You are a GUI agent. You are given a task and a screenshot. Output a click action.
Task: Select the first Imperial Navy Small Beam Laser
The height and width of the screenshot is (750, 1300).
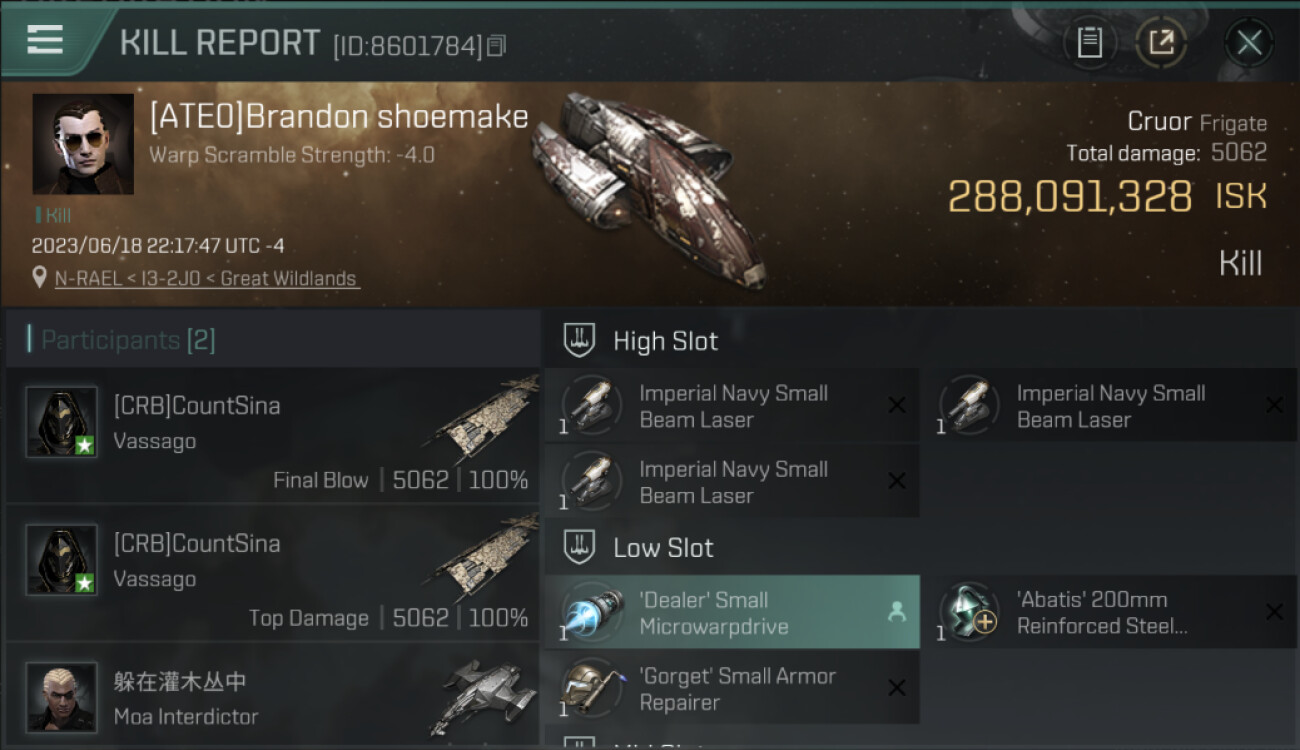click(732, 406)
